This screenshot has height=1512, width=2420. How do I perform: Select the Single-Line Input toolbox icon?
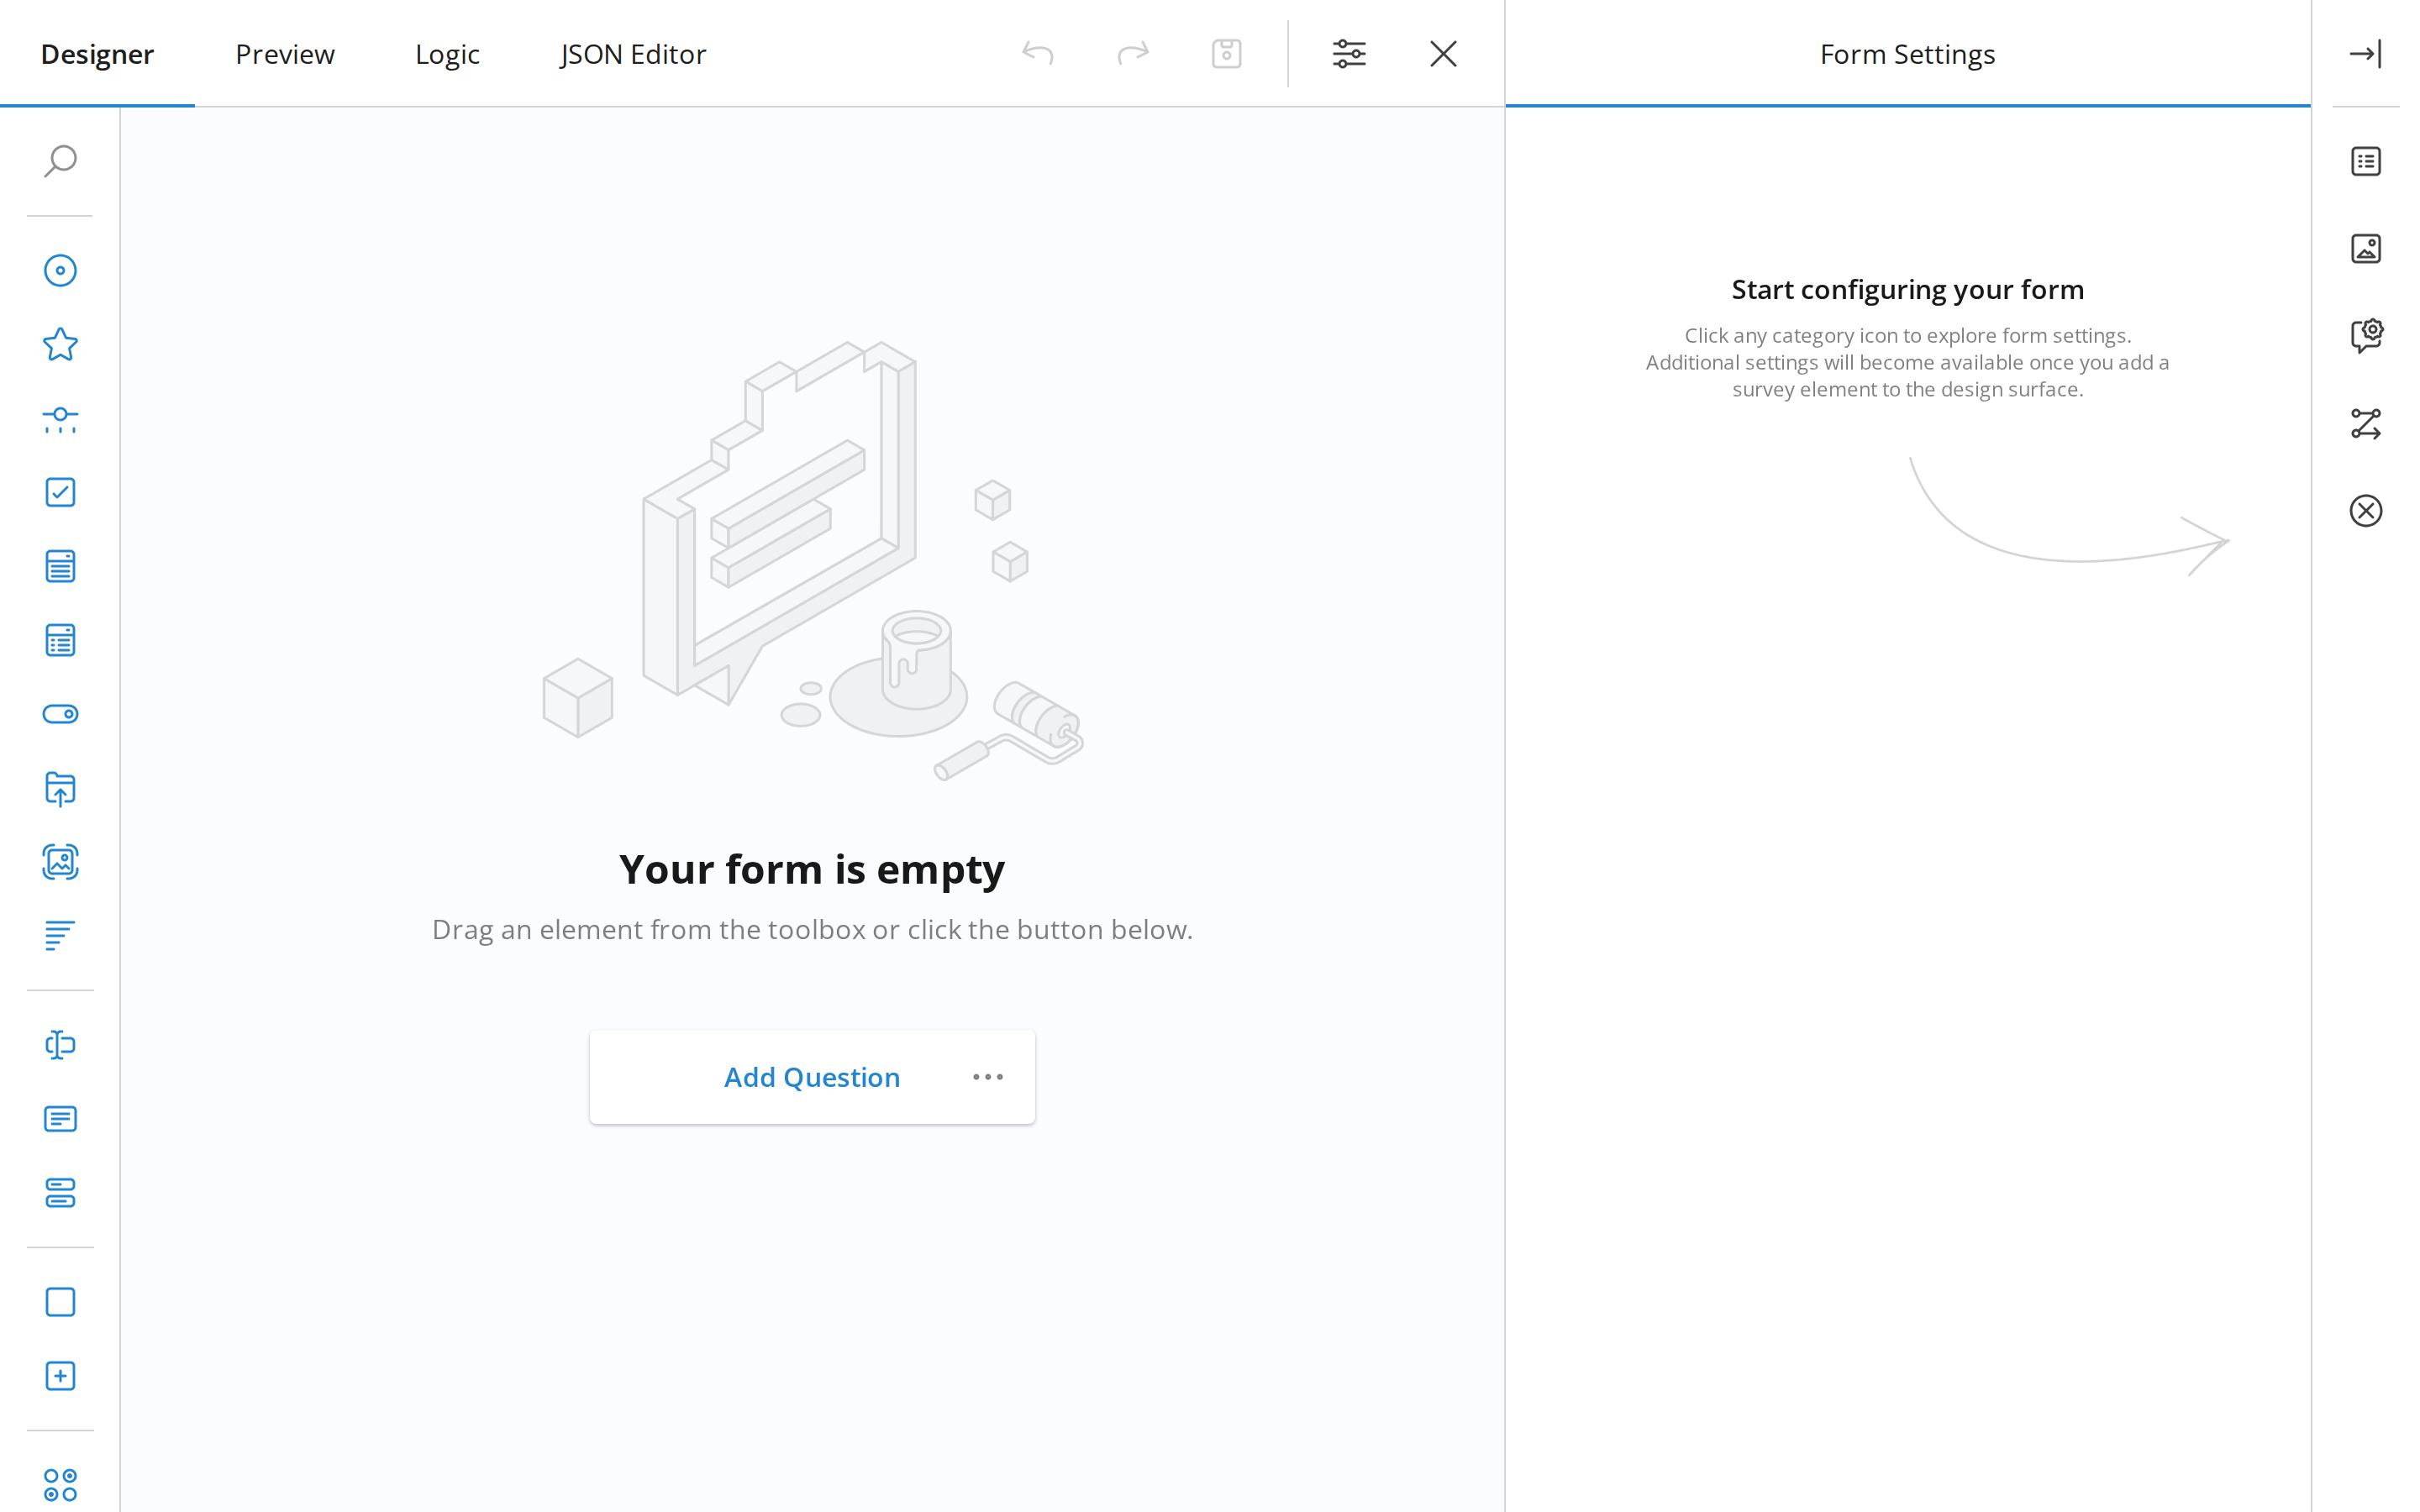coord(60,1045)
